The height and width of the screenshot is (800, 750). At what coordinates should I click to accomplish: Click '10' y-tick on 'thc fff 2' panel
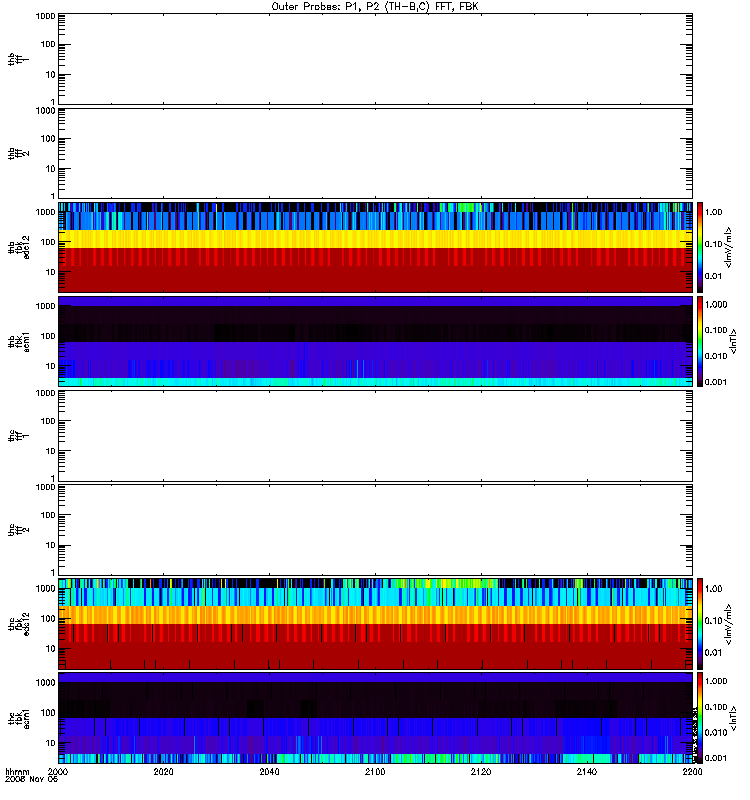tap(51, 545)
